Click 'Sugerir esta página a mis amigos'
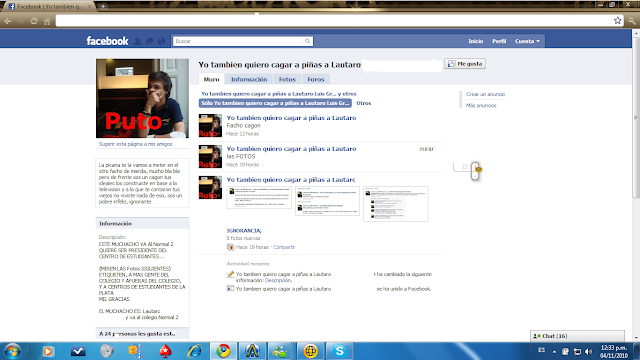Image resolution: width=640 pixels, height=360 pixels. click(136, 144)
